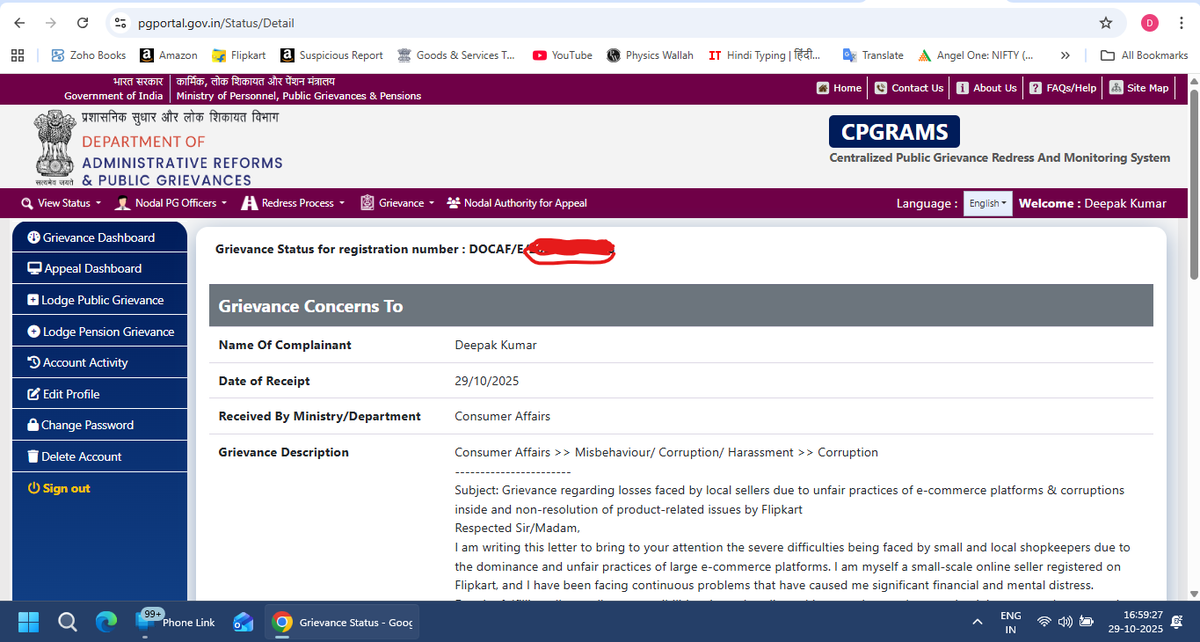Open Microsoft Edge from the taskbar
Viewport: 1200px width, 642px height.
click(106, 621)
